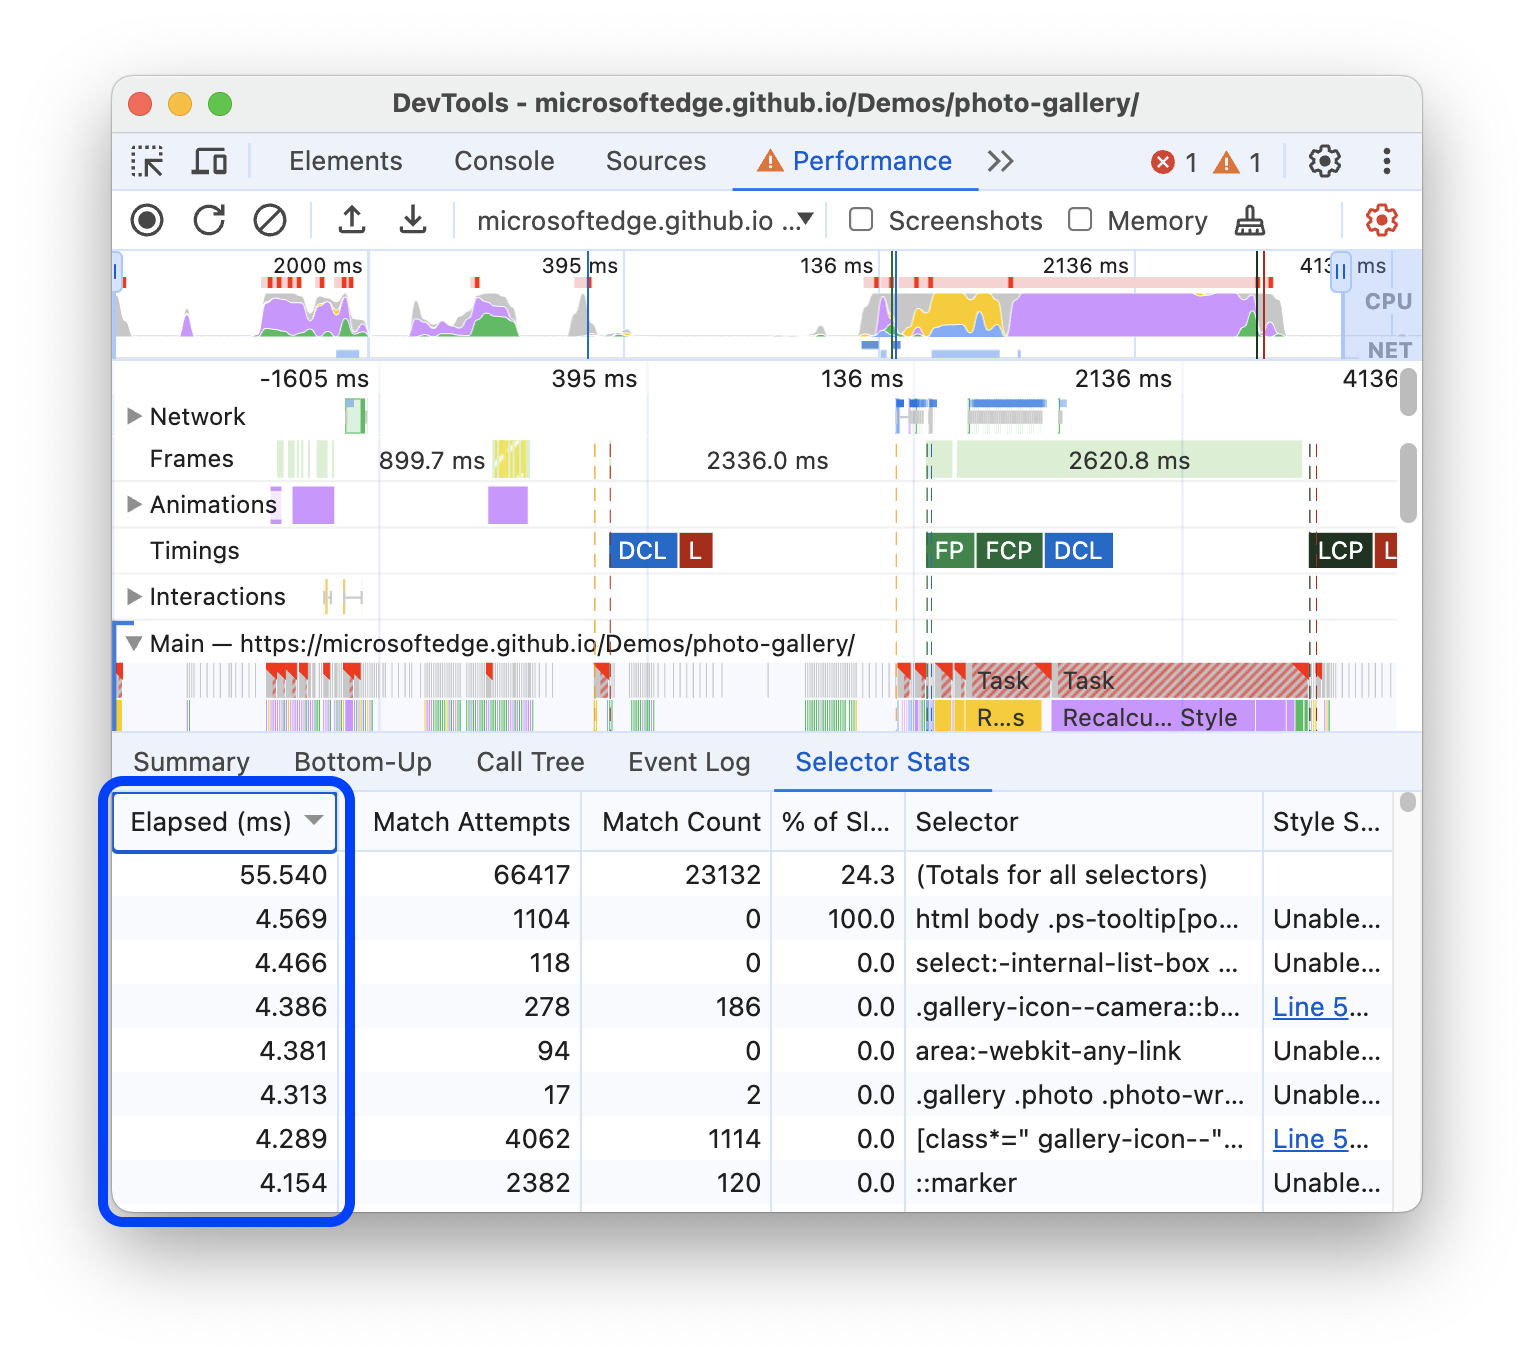Start a new performance recording
Screen dimensions: 1534x1360
tap(146, 220)
